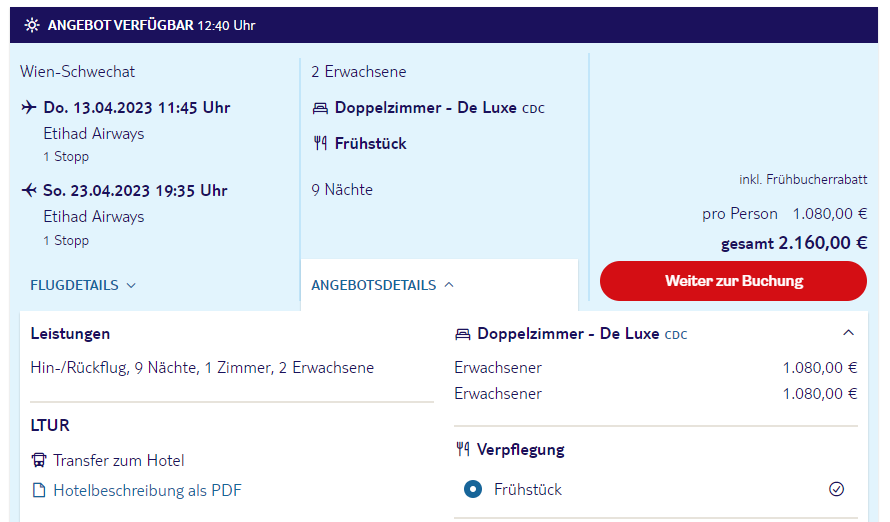Click the Transfer zum Hotel text

pos(119,460)
